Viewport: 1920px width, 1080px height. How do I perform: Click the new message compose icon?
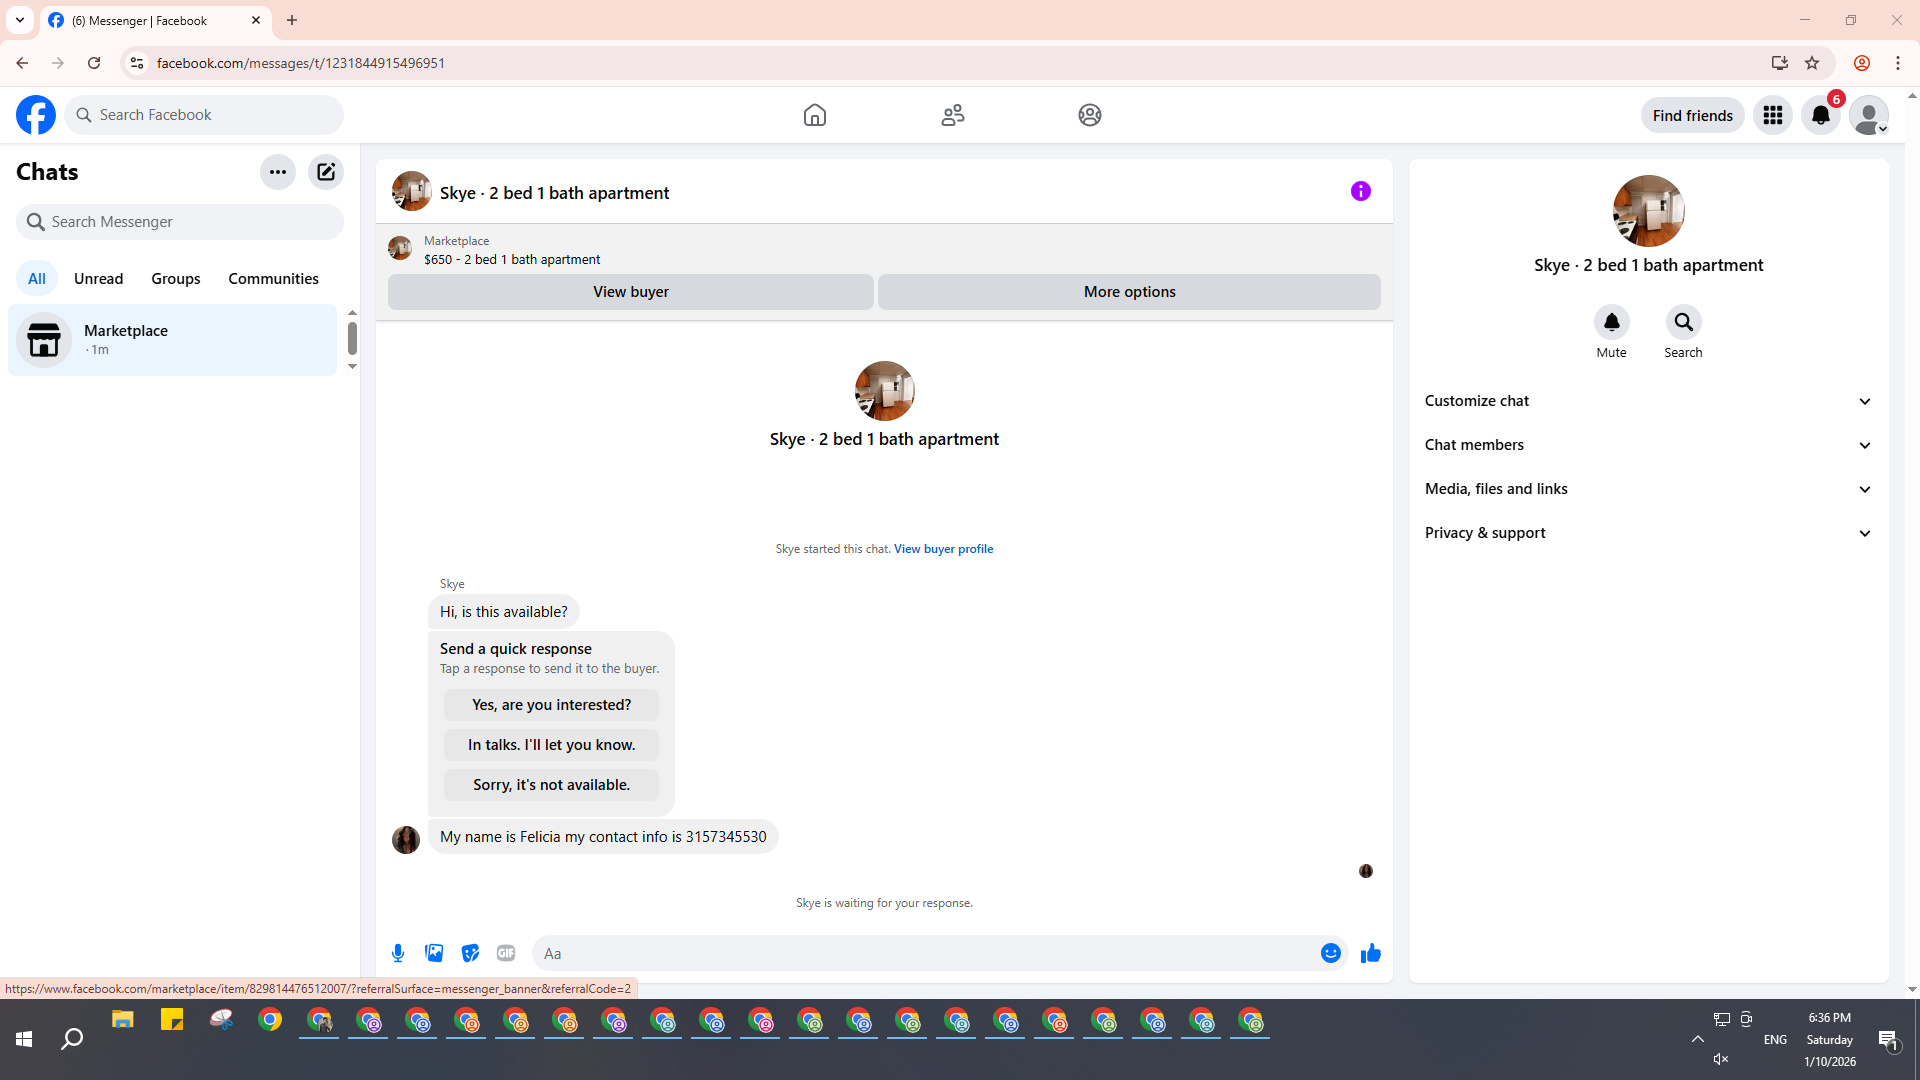326,172
